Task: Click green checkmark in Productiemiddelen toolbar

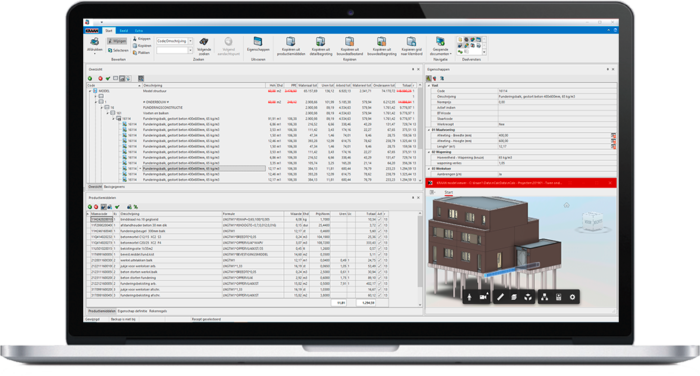Action: (117, 207)
